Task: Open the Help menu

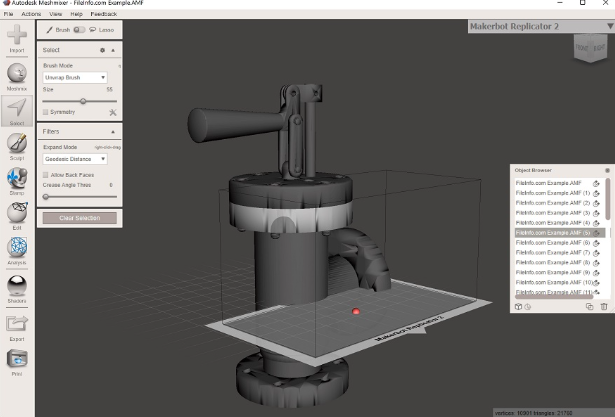Action: 76,14
